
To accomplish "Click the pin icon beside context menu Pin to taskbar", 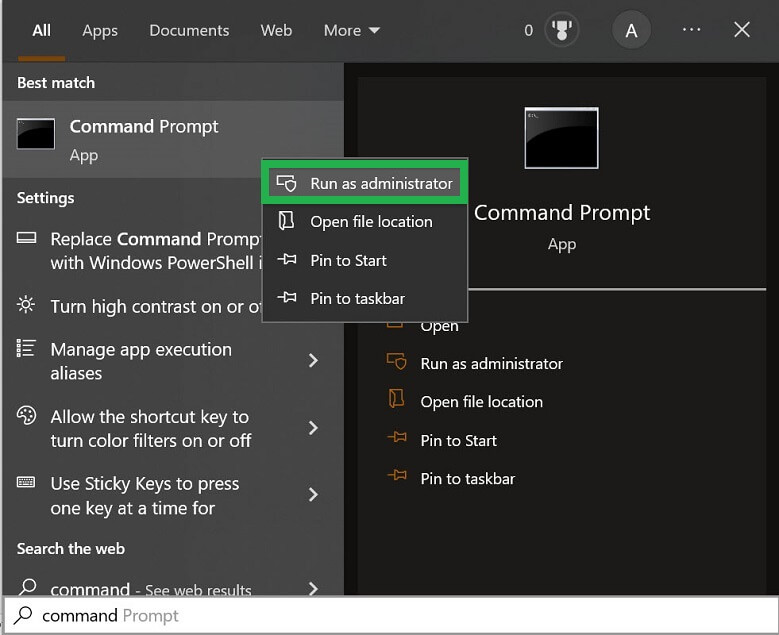I will [x=287, y=298].
